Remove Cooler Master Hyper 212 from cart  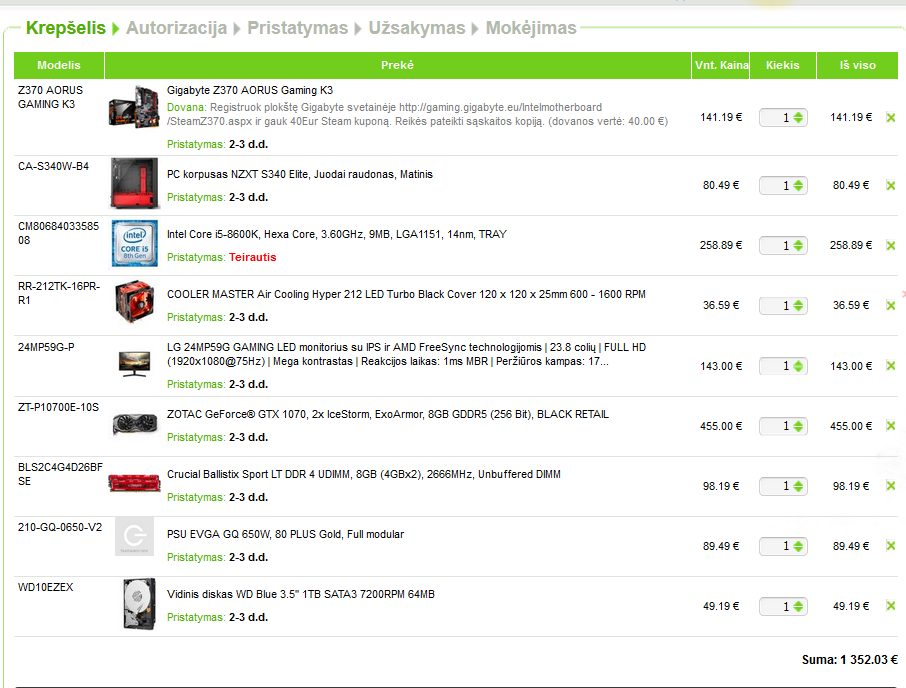[890, 306]
